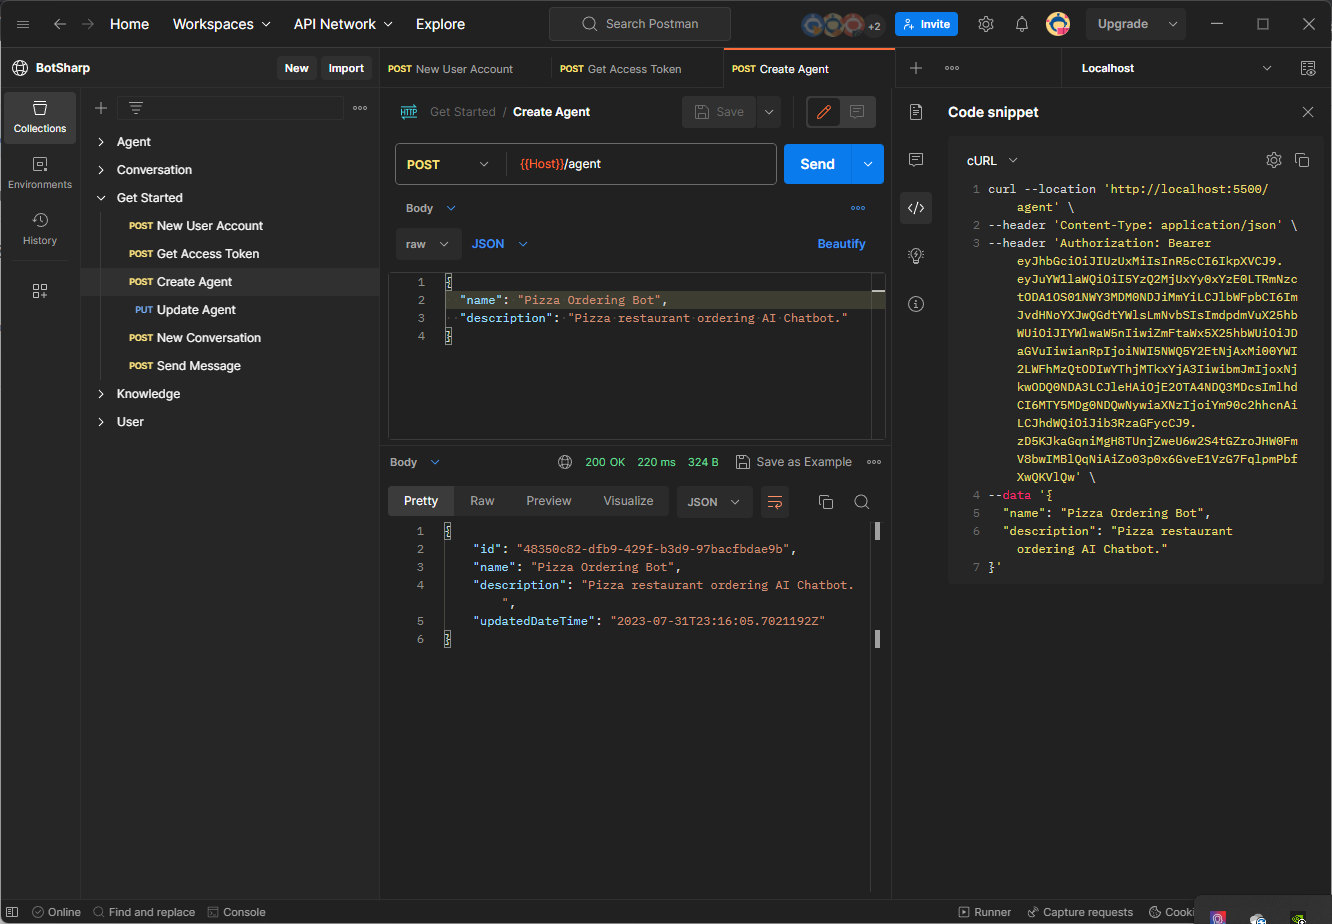Screen dimensions: 1332x924
Task: Open the lightbulb related-requests icon
Action: pyautogui.click(x=916, y=256)
